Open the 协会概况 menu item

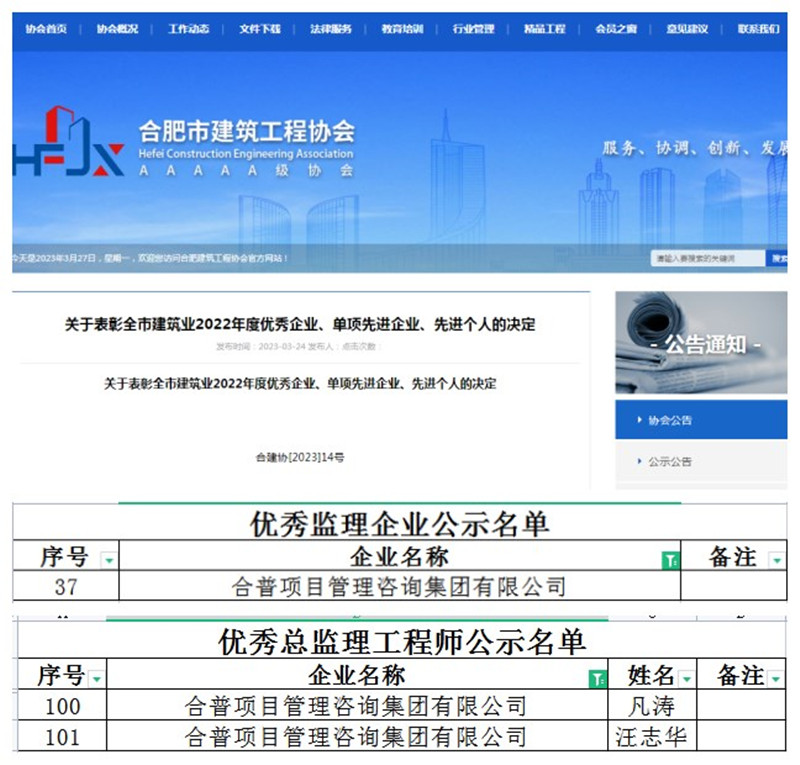click(x=117, y=29)
